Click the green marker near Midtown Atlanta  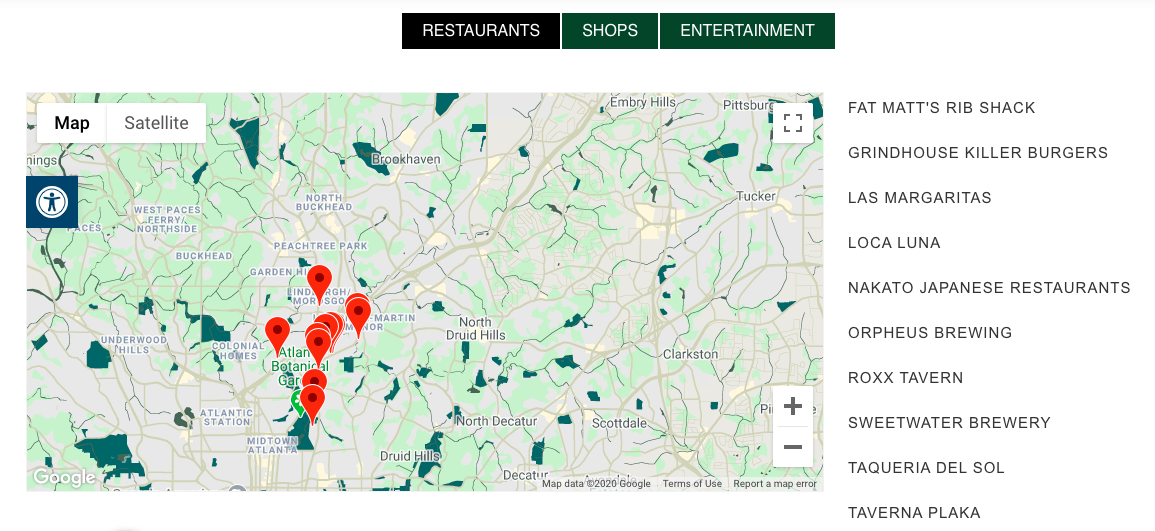pos(298,404)
